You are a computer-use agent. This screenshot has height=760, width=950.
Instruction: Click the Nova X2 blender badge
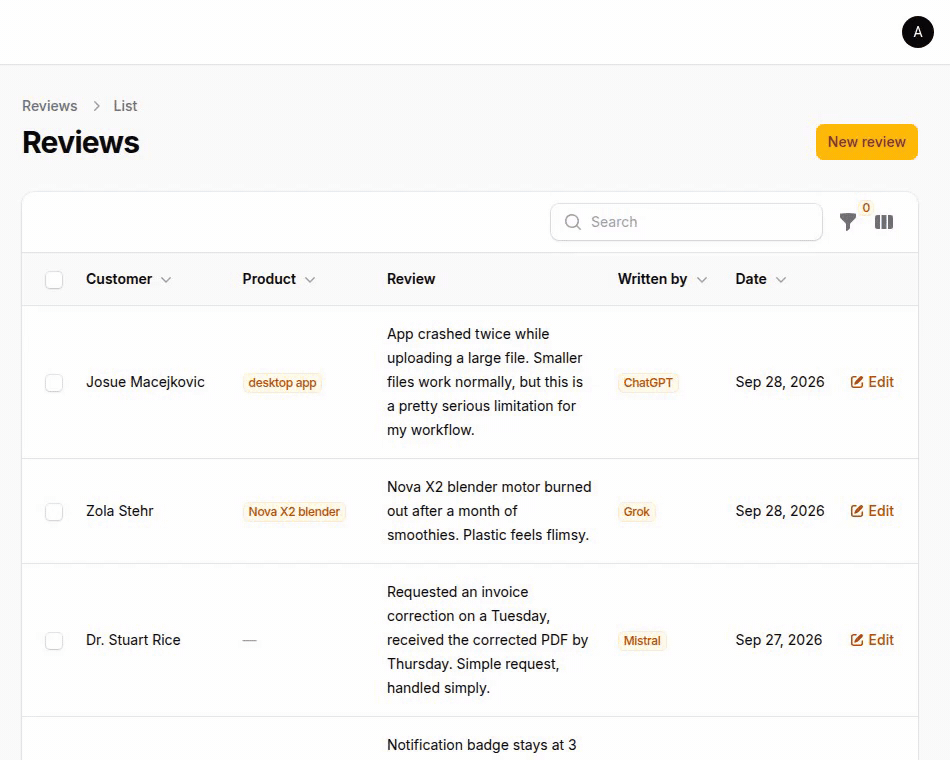coord(294,512)
